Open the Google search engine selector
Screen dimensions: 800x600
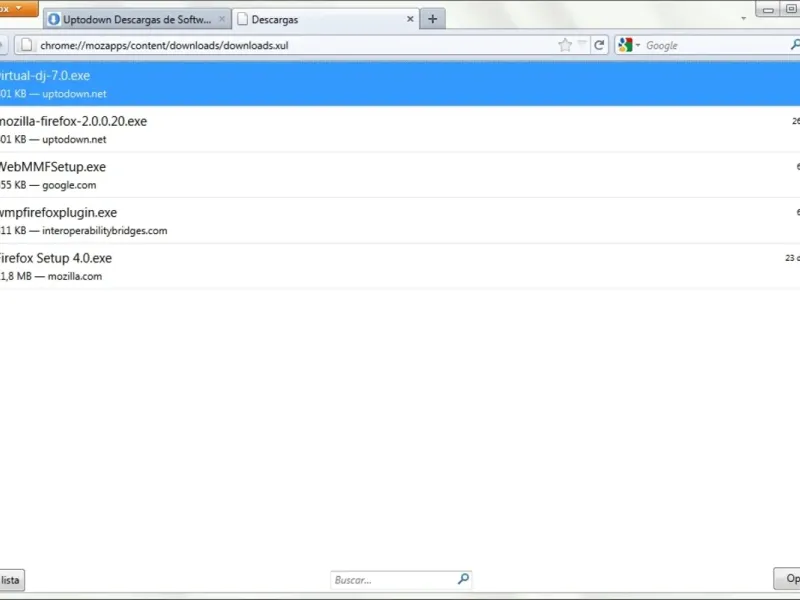pyautogui.click(x=629, y=45)
